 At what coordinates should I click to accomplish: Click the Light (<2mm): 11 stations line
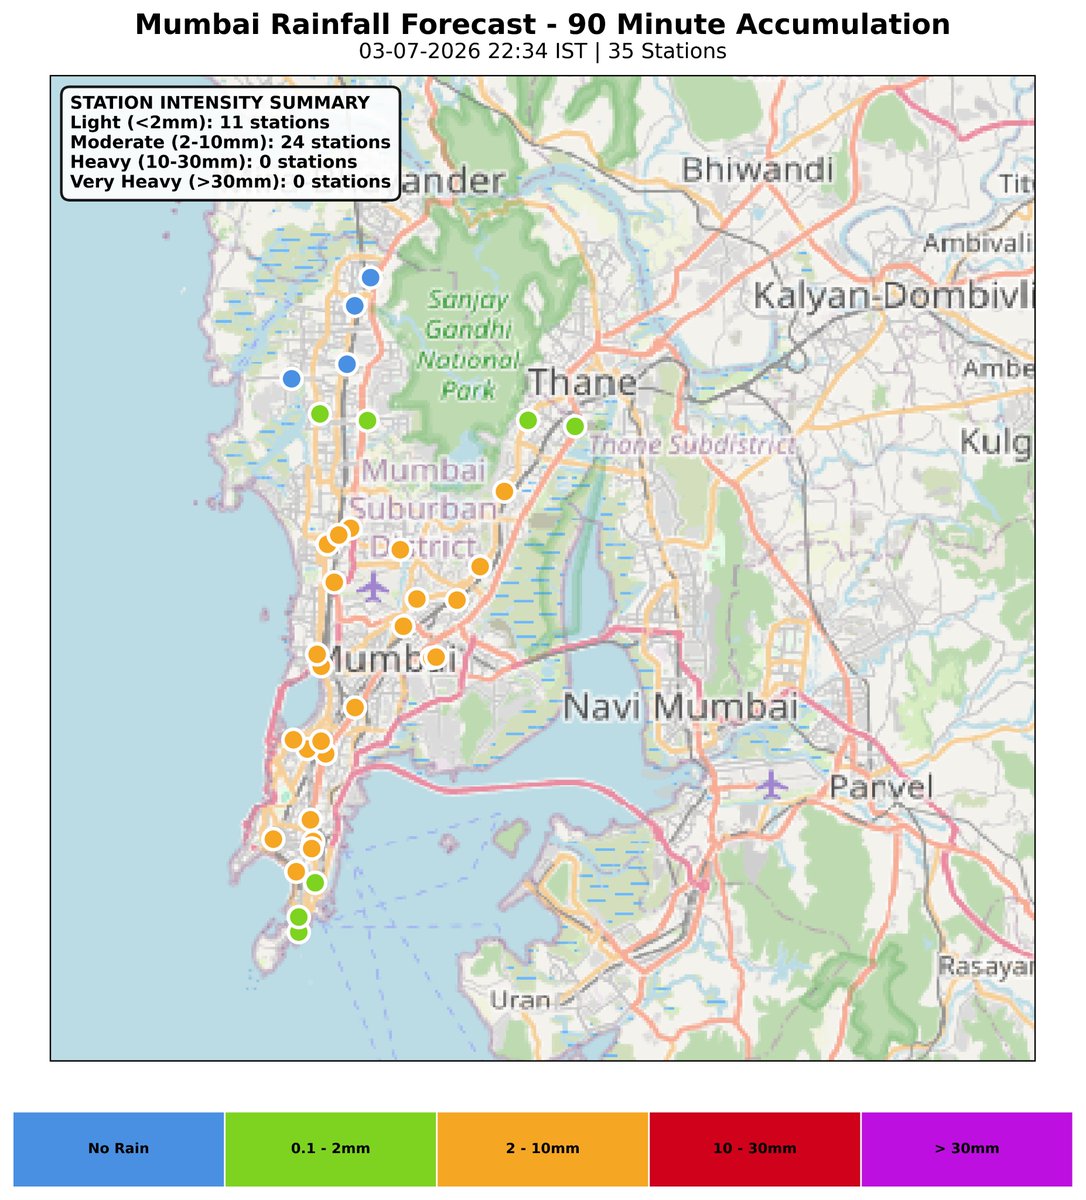200,122
